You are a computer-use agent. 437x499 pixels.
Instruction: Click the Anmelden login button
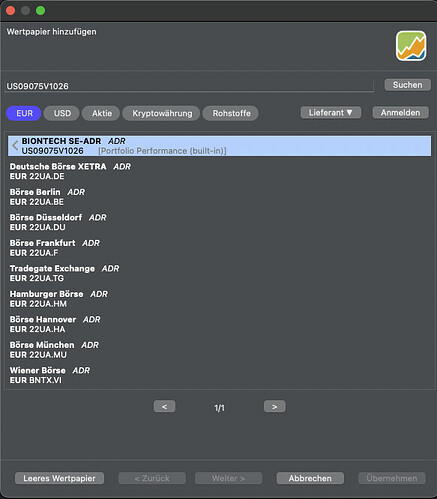(400, 113)
